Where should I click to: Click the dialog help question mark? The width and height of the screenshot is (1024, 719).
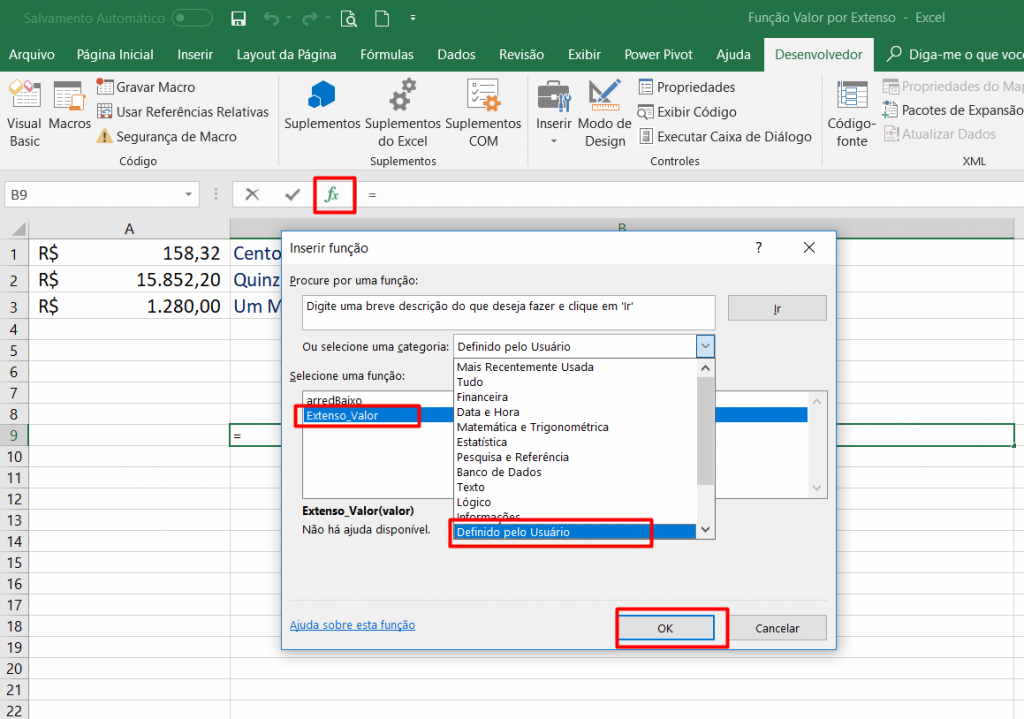tap(758, 248)
